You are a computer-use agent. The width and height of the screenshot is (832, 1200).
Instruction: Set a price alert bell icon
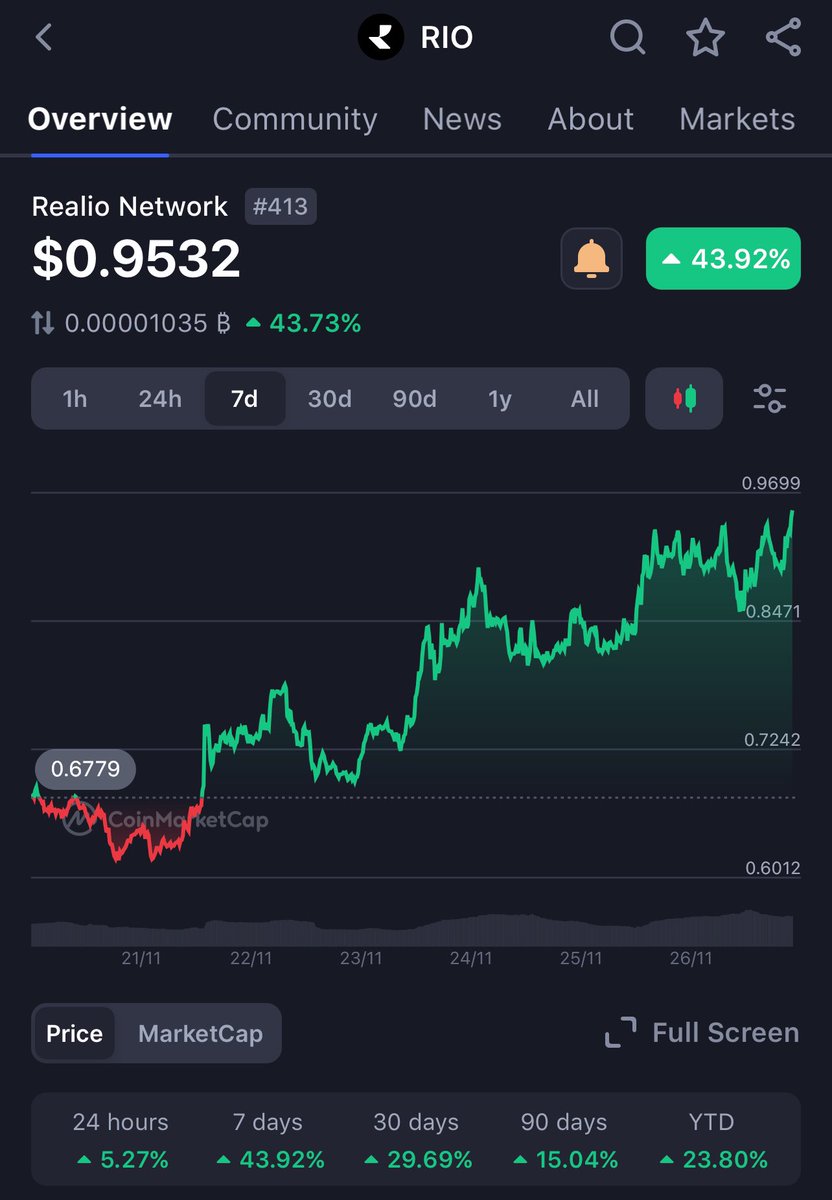pyautogui.click(x=591, y=259)
